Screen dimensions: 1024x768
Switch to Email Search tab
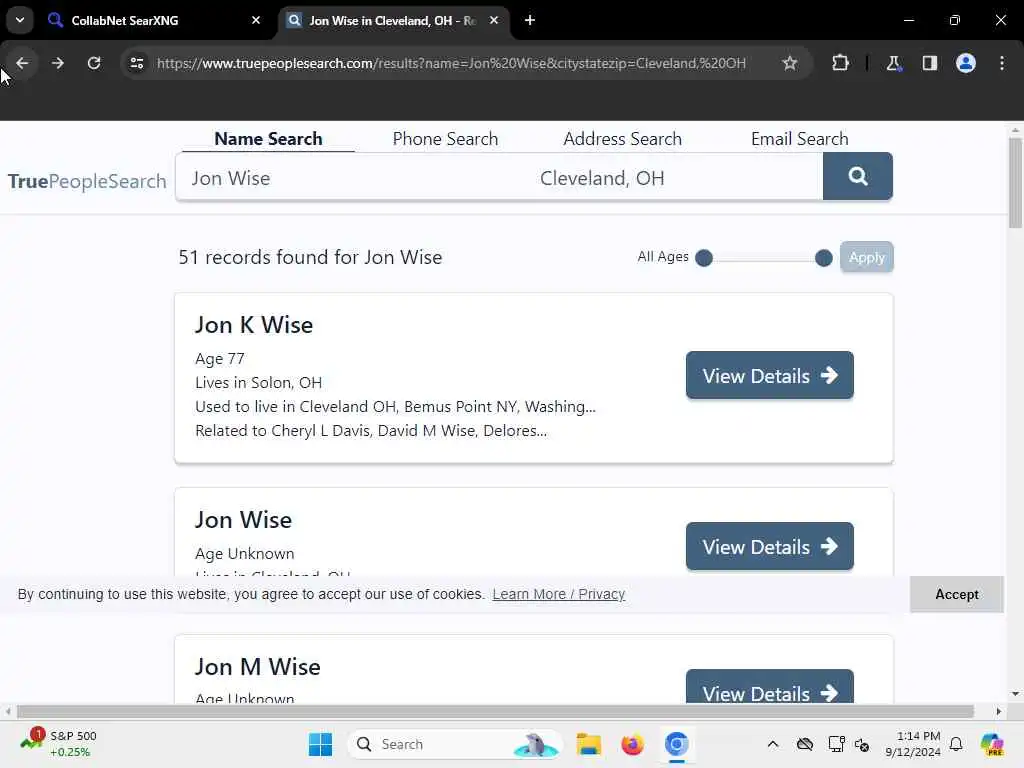pos(799,139)
